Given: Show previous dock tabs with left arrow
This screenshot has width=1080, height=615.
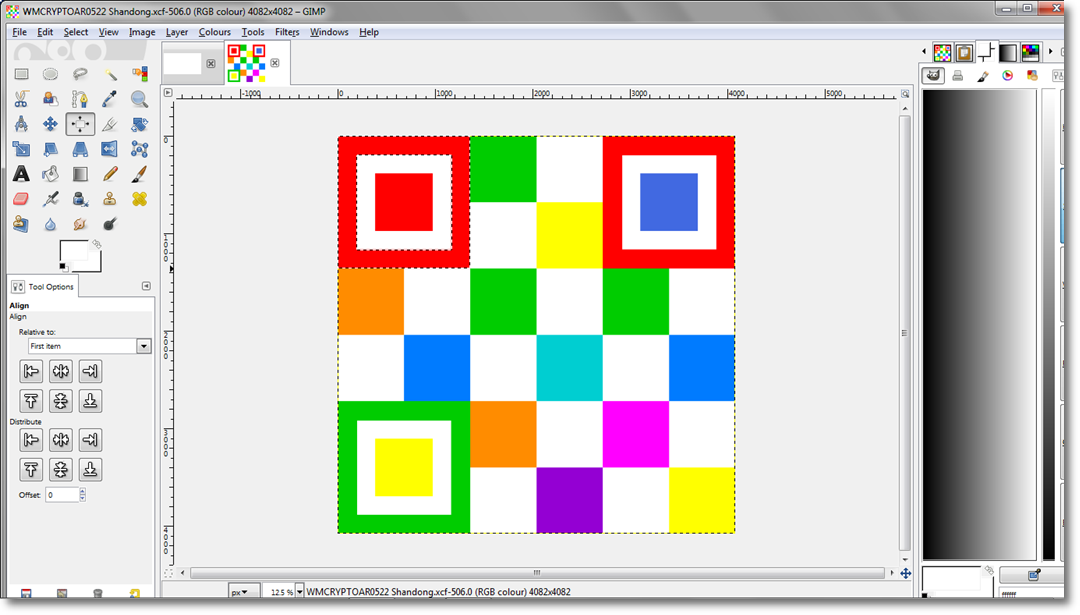Looking at the screenshot, I should click(924, 51).
